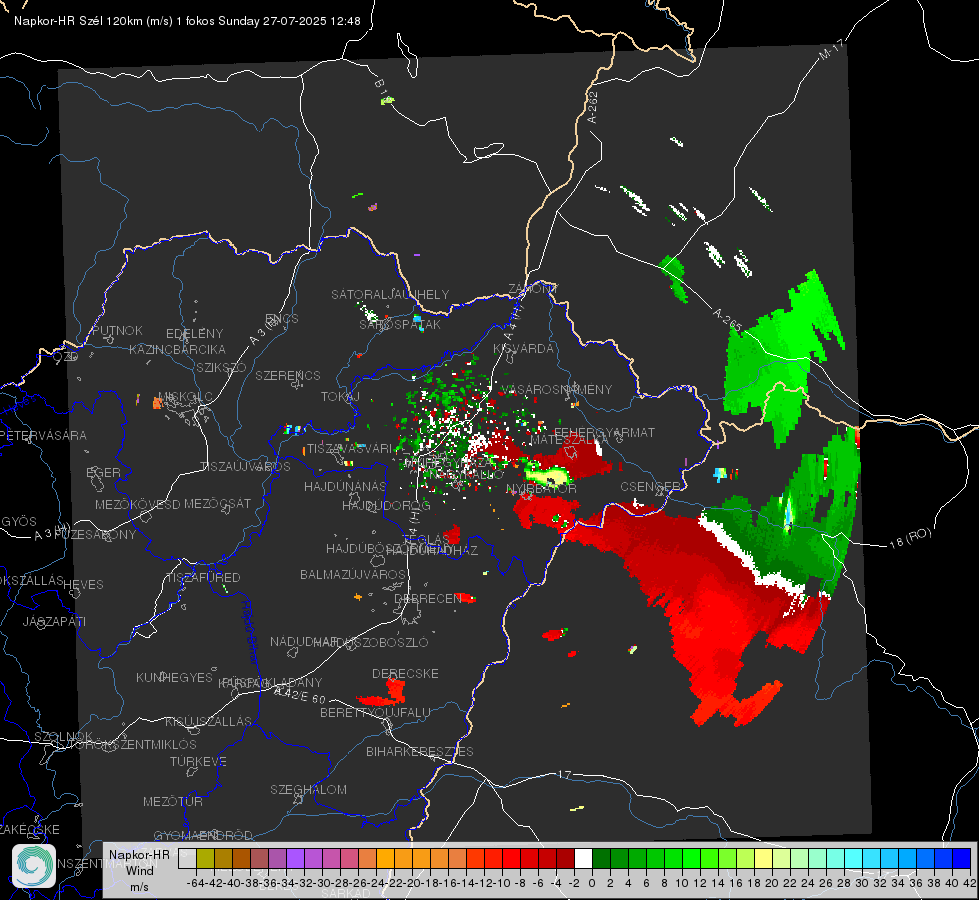Viewport: 979px width, 900px height.
Task: Click the blue Hajdú-Bihar county label
Action: [250, 633]
